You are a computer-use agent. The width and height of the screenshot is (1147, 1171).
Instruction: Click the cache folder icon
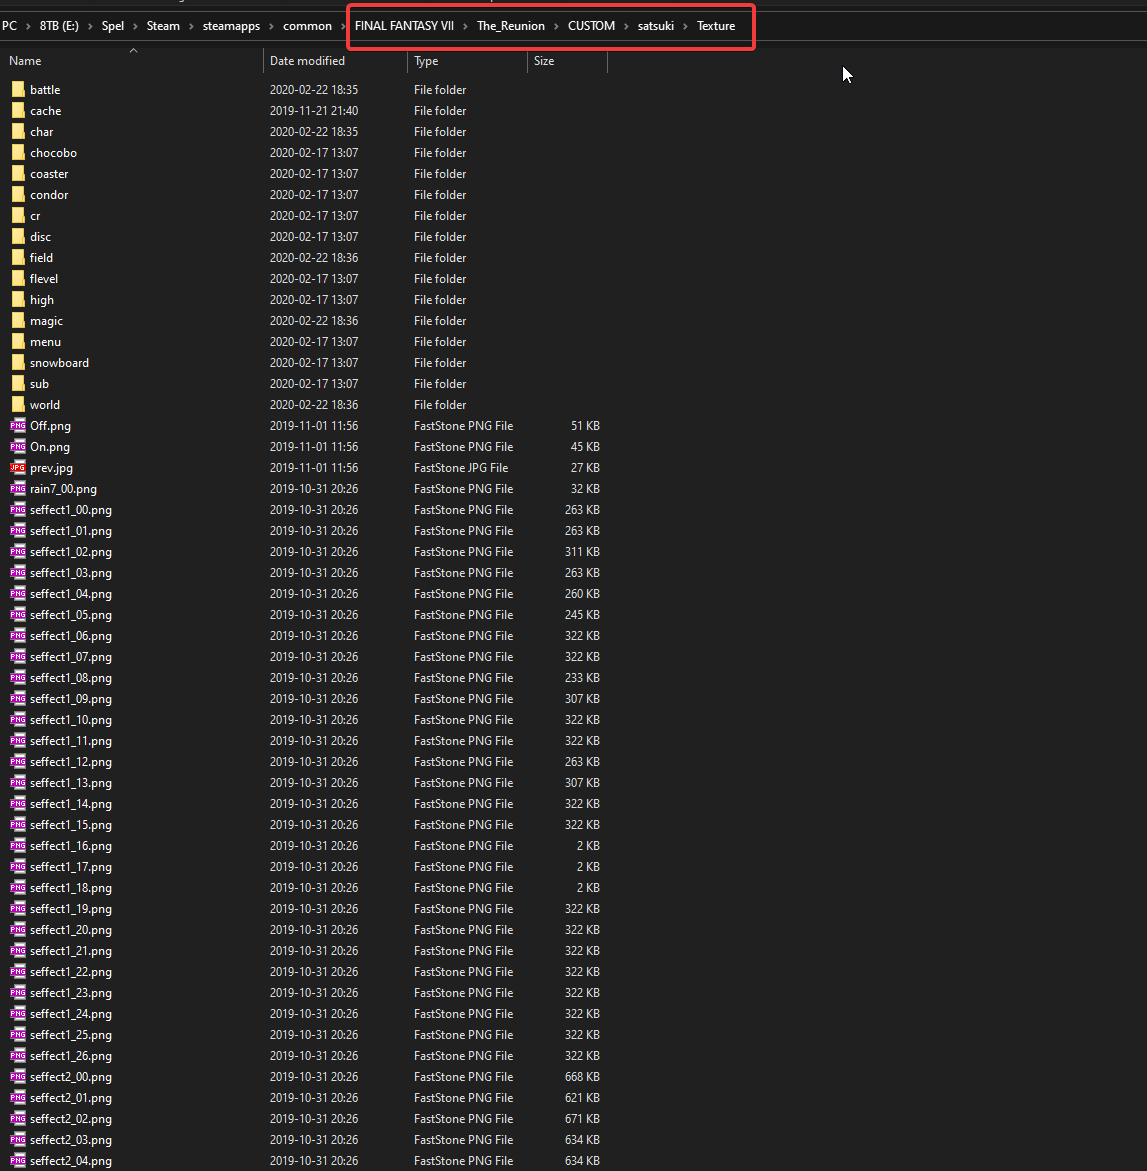(18, 111)
